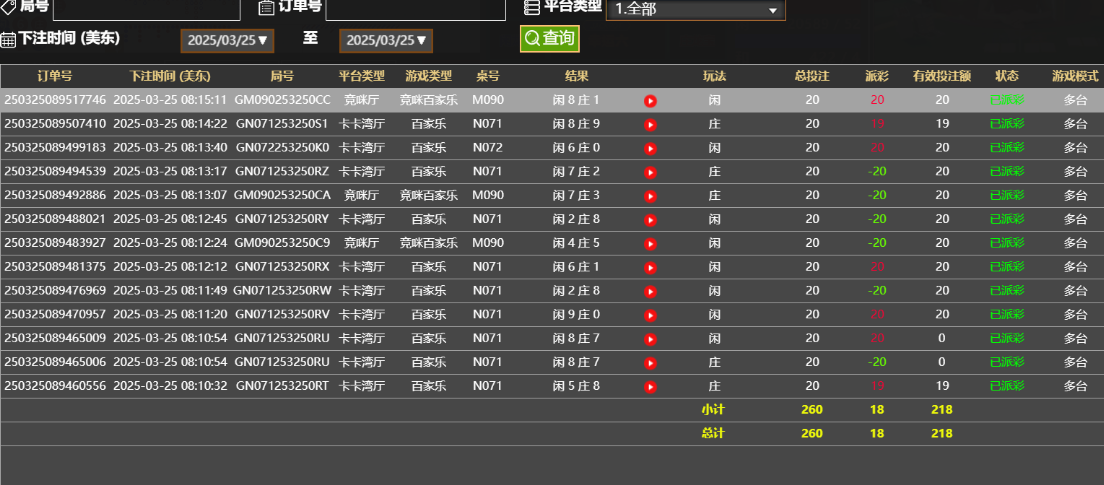
Task: Play replay icon for order 250325089476969
Action: [x=650, y=291]
